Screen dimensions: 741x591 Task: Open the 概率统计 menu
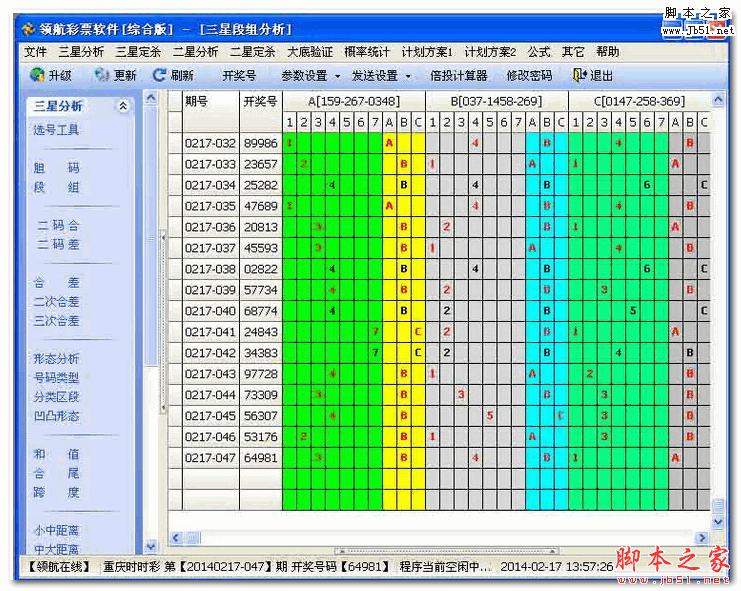367,51
